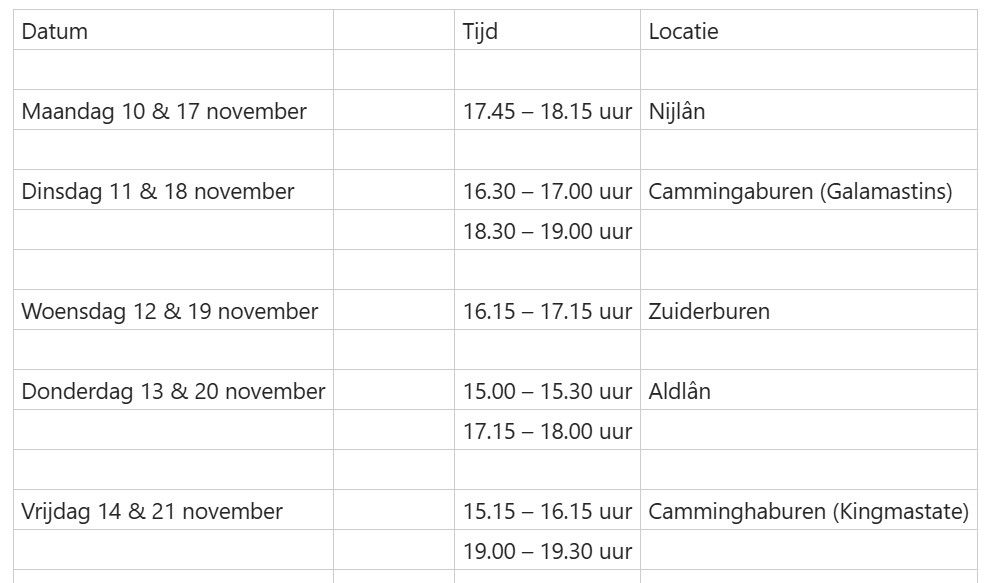Click the 17.45 – 18.15 uur time
The height and width of the screenshot is (583, 987).
547,111
